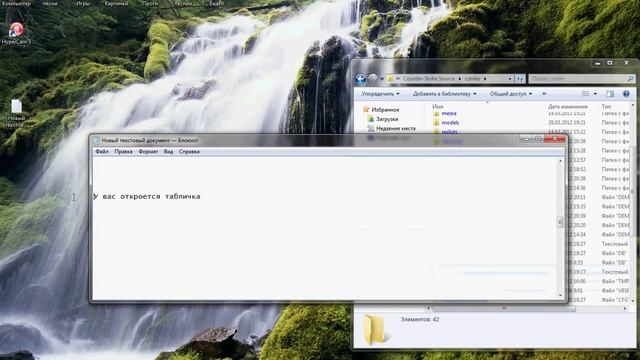Viewport: 640px width, 360px height.
Task: Select the row with type Файл "TMP"
Action: (615, 281)
